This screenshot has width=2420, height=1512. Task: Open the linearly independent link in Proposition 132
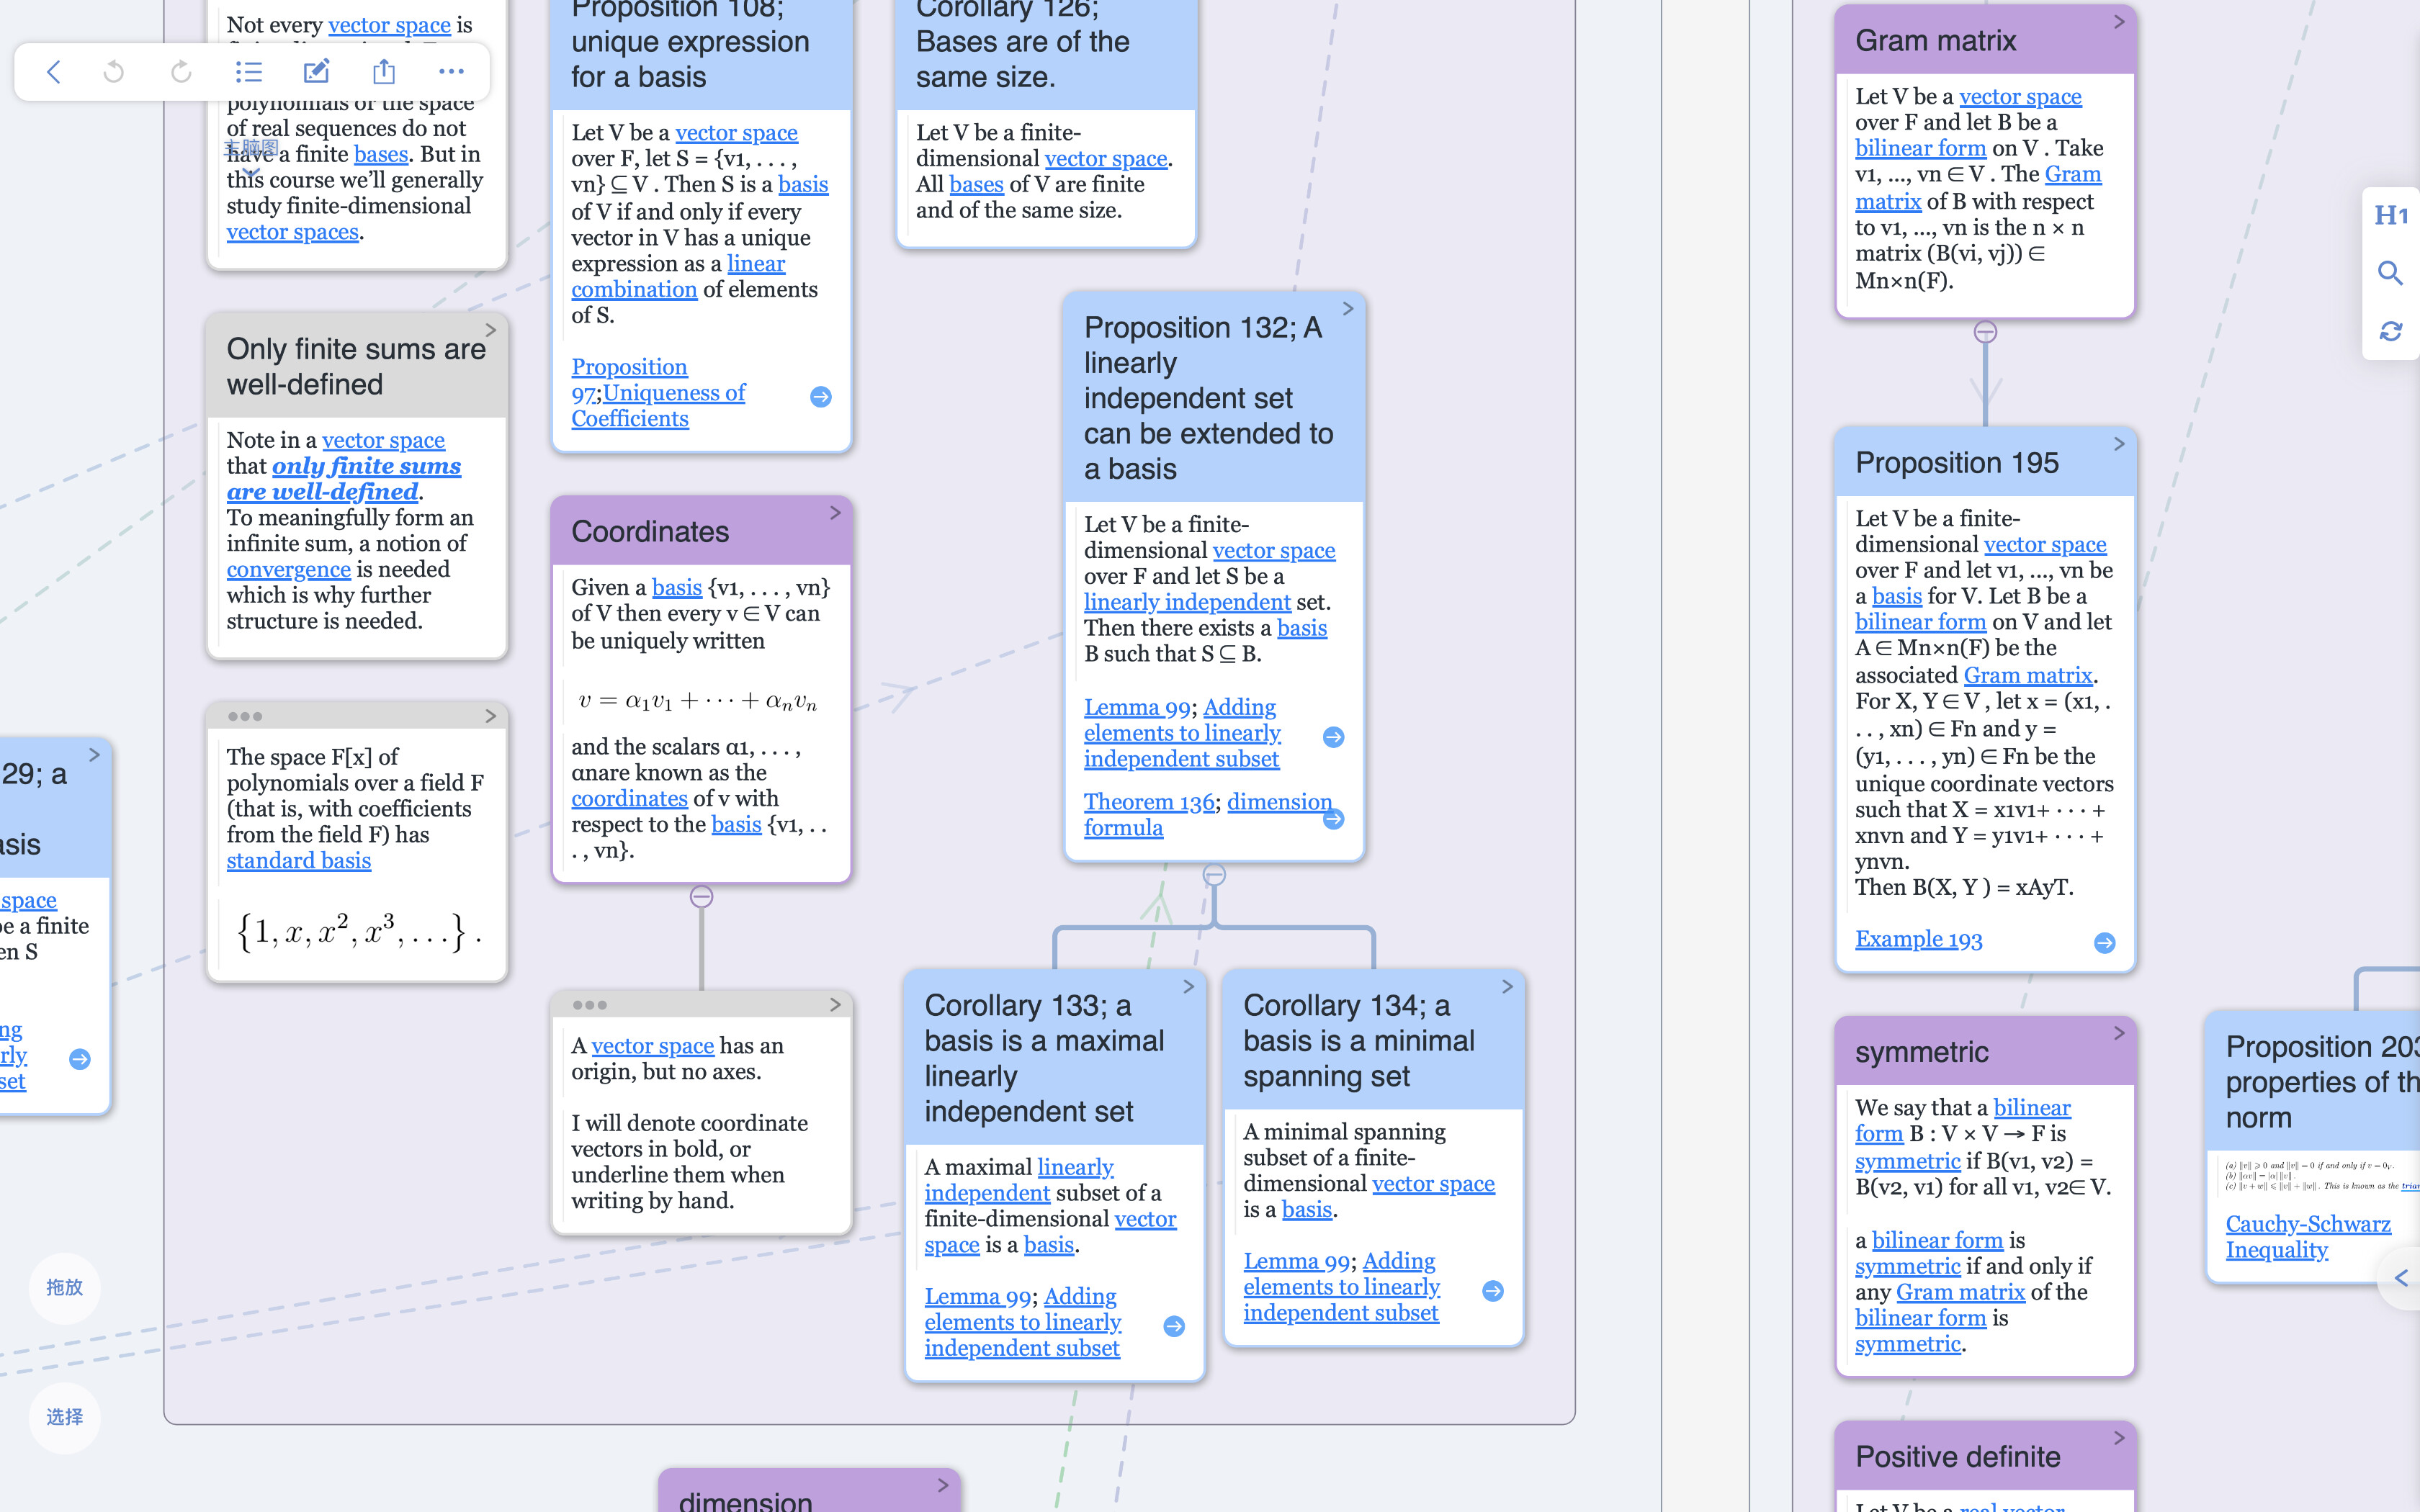click(1187, 602)
